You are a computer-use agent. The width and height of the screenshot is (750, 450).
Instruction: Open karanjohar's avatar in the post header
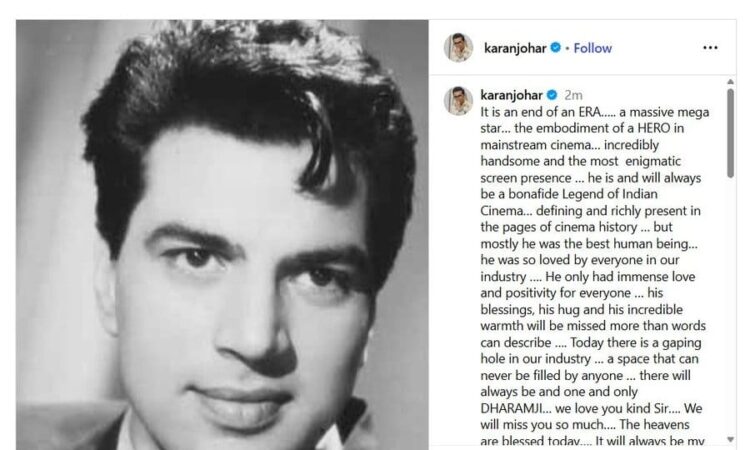click(x=458, y=48)
